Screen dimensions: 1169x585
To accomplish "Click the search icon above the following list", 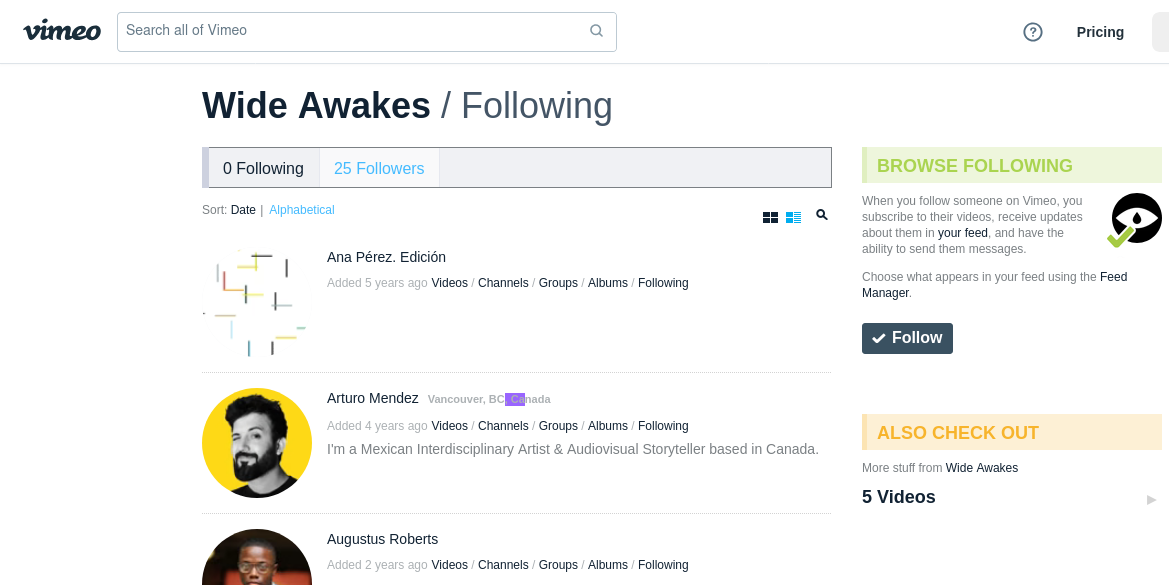I will click(822, 215).
